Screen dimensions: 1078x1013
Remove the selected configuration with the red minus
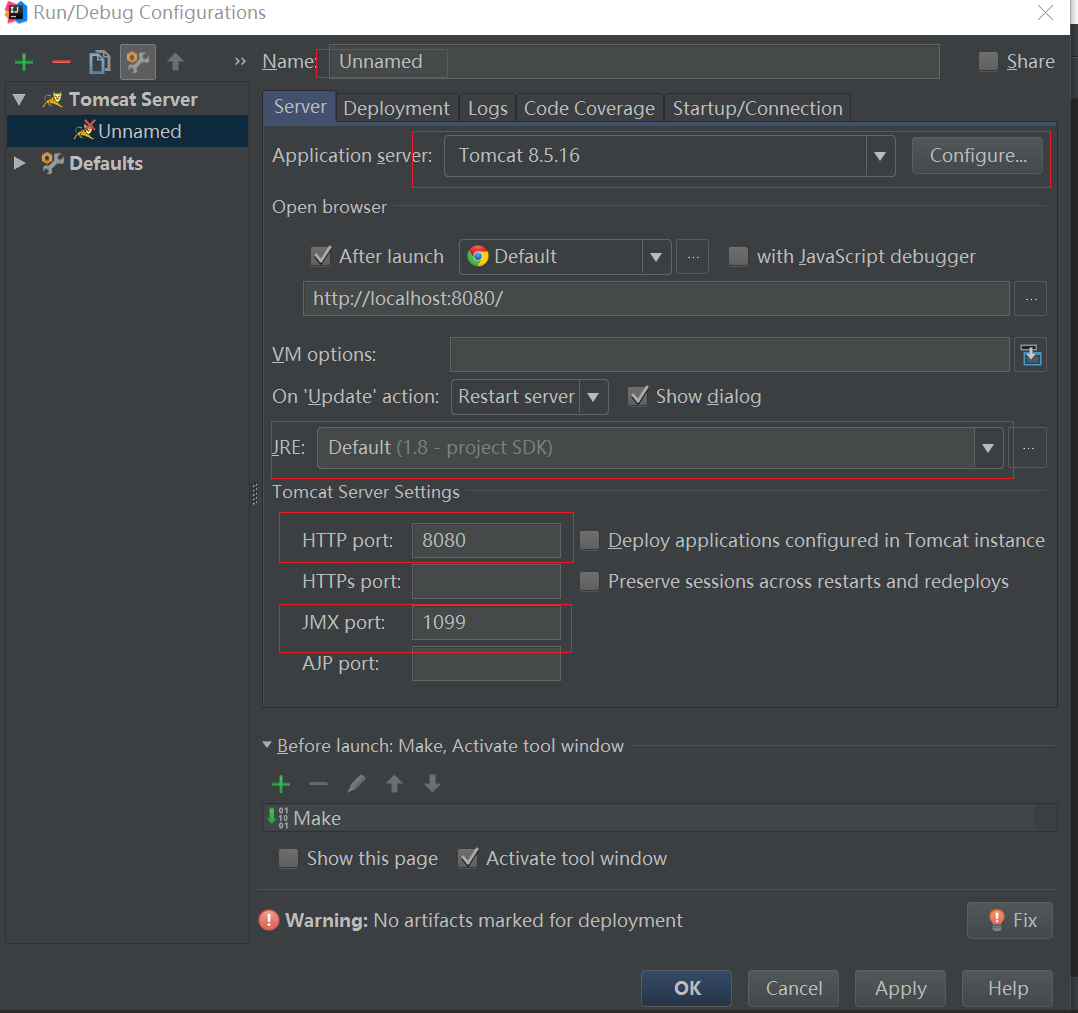[x=61, y=63]
